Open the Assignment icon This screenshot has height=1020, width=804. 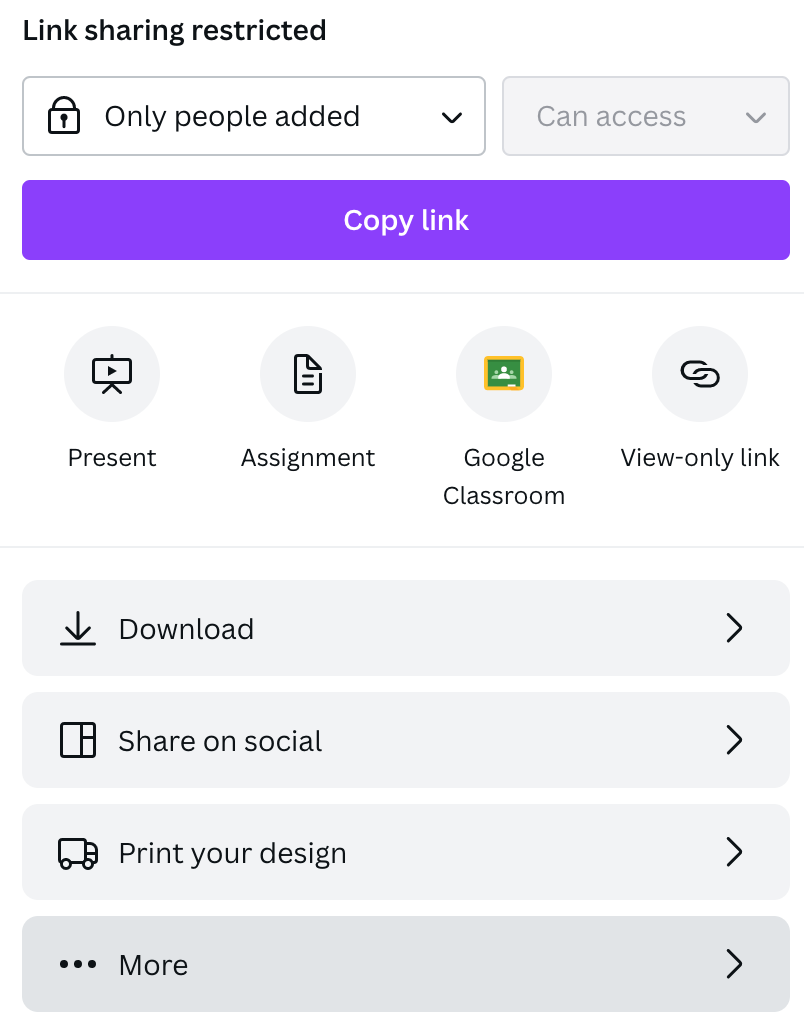(x=308, y=374)
